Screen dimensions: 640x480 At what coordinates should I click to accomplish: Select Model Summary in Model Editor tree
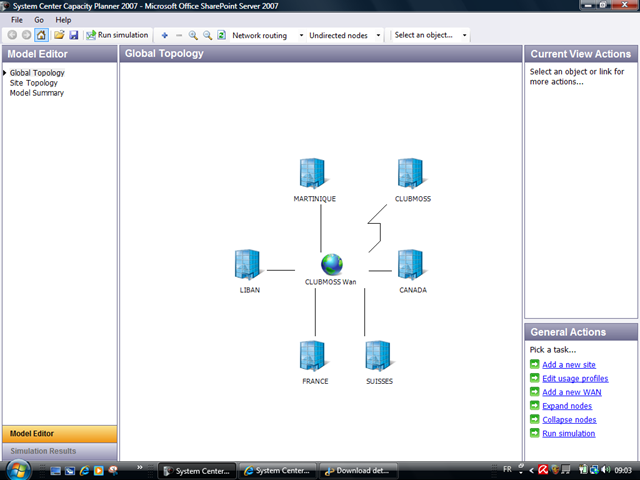coord(37,93)
